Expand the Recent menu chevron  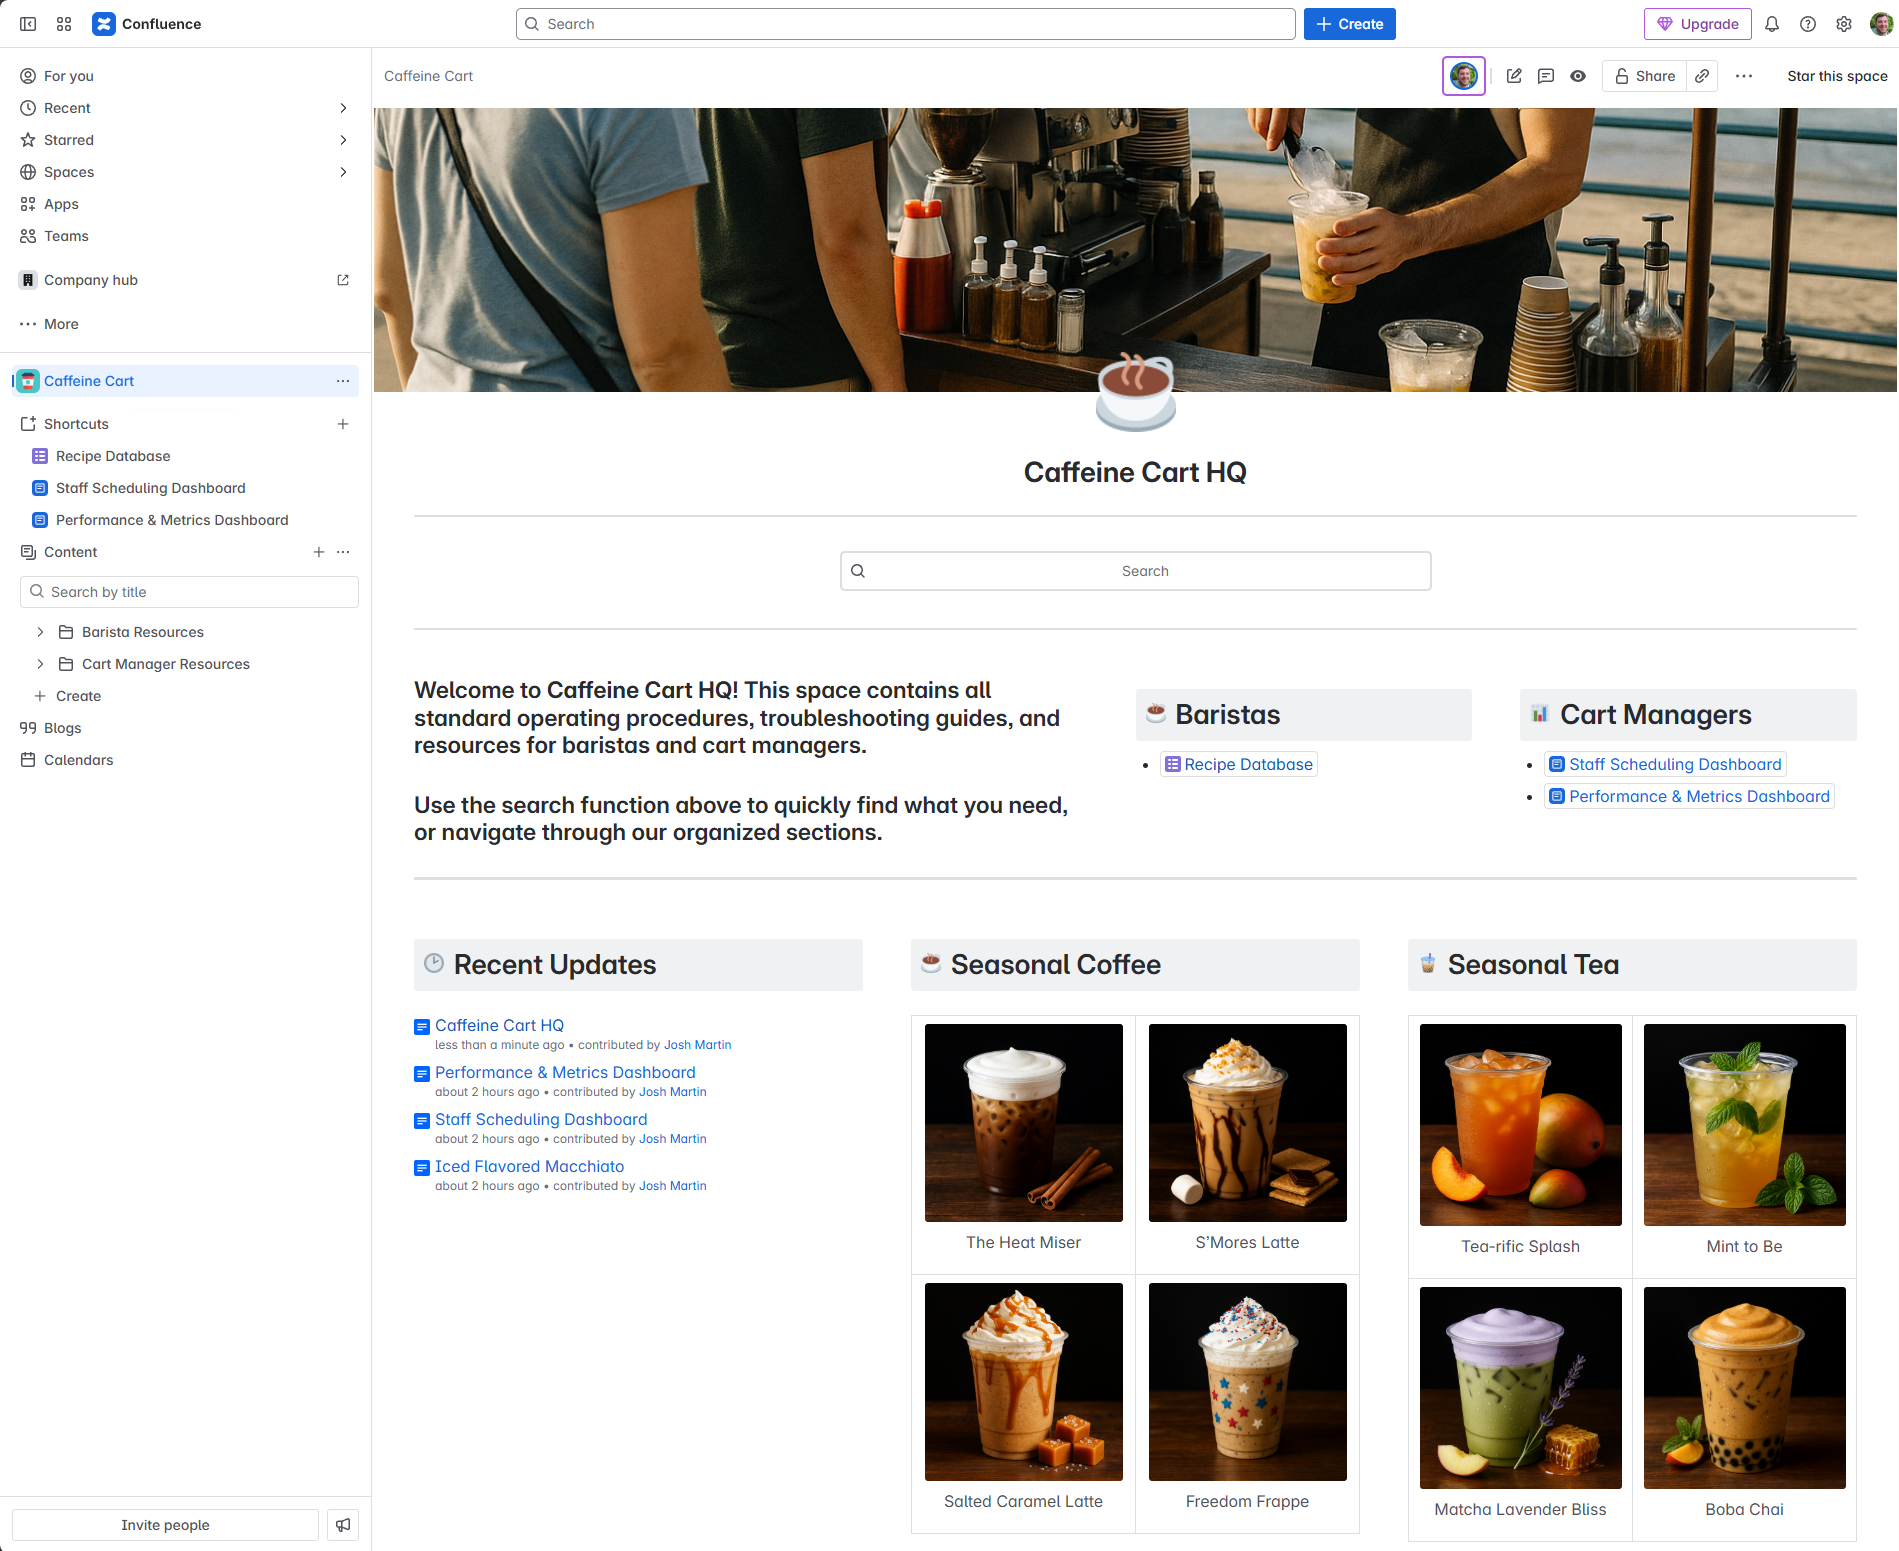(x=343, y=108)
